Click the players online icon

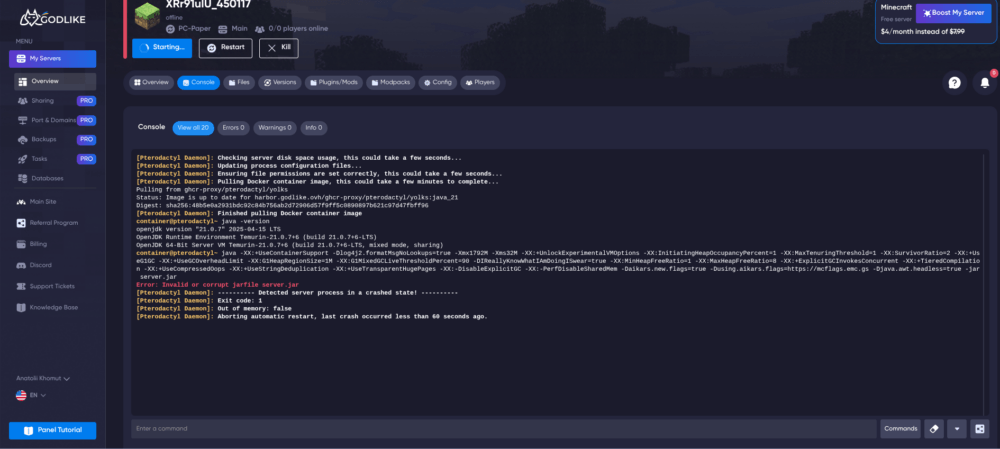260,29
